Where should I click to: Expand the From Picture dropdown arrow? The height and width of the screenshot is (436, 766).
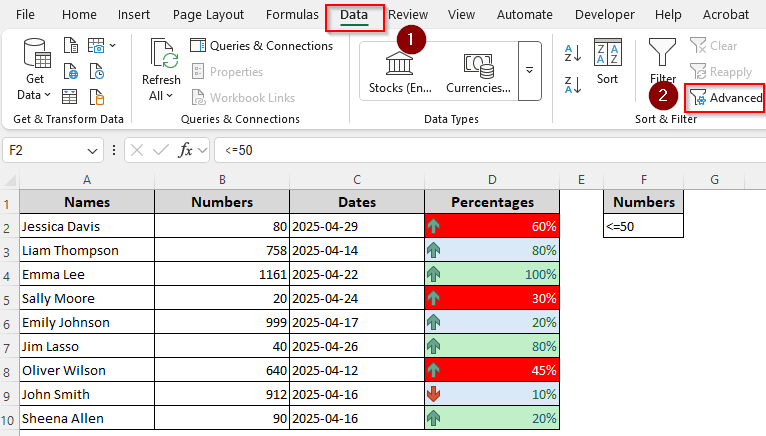pos(113,45)
